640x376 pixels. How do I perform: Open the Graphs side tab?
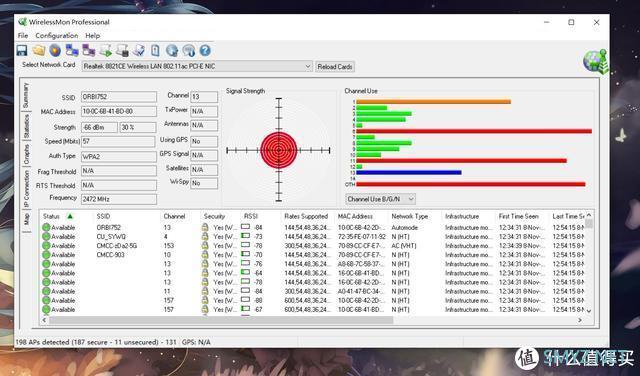click(x=26, y=154)
